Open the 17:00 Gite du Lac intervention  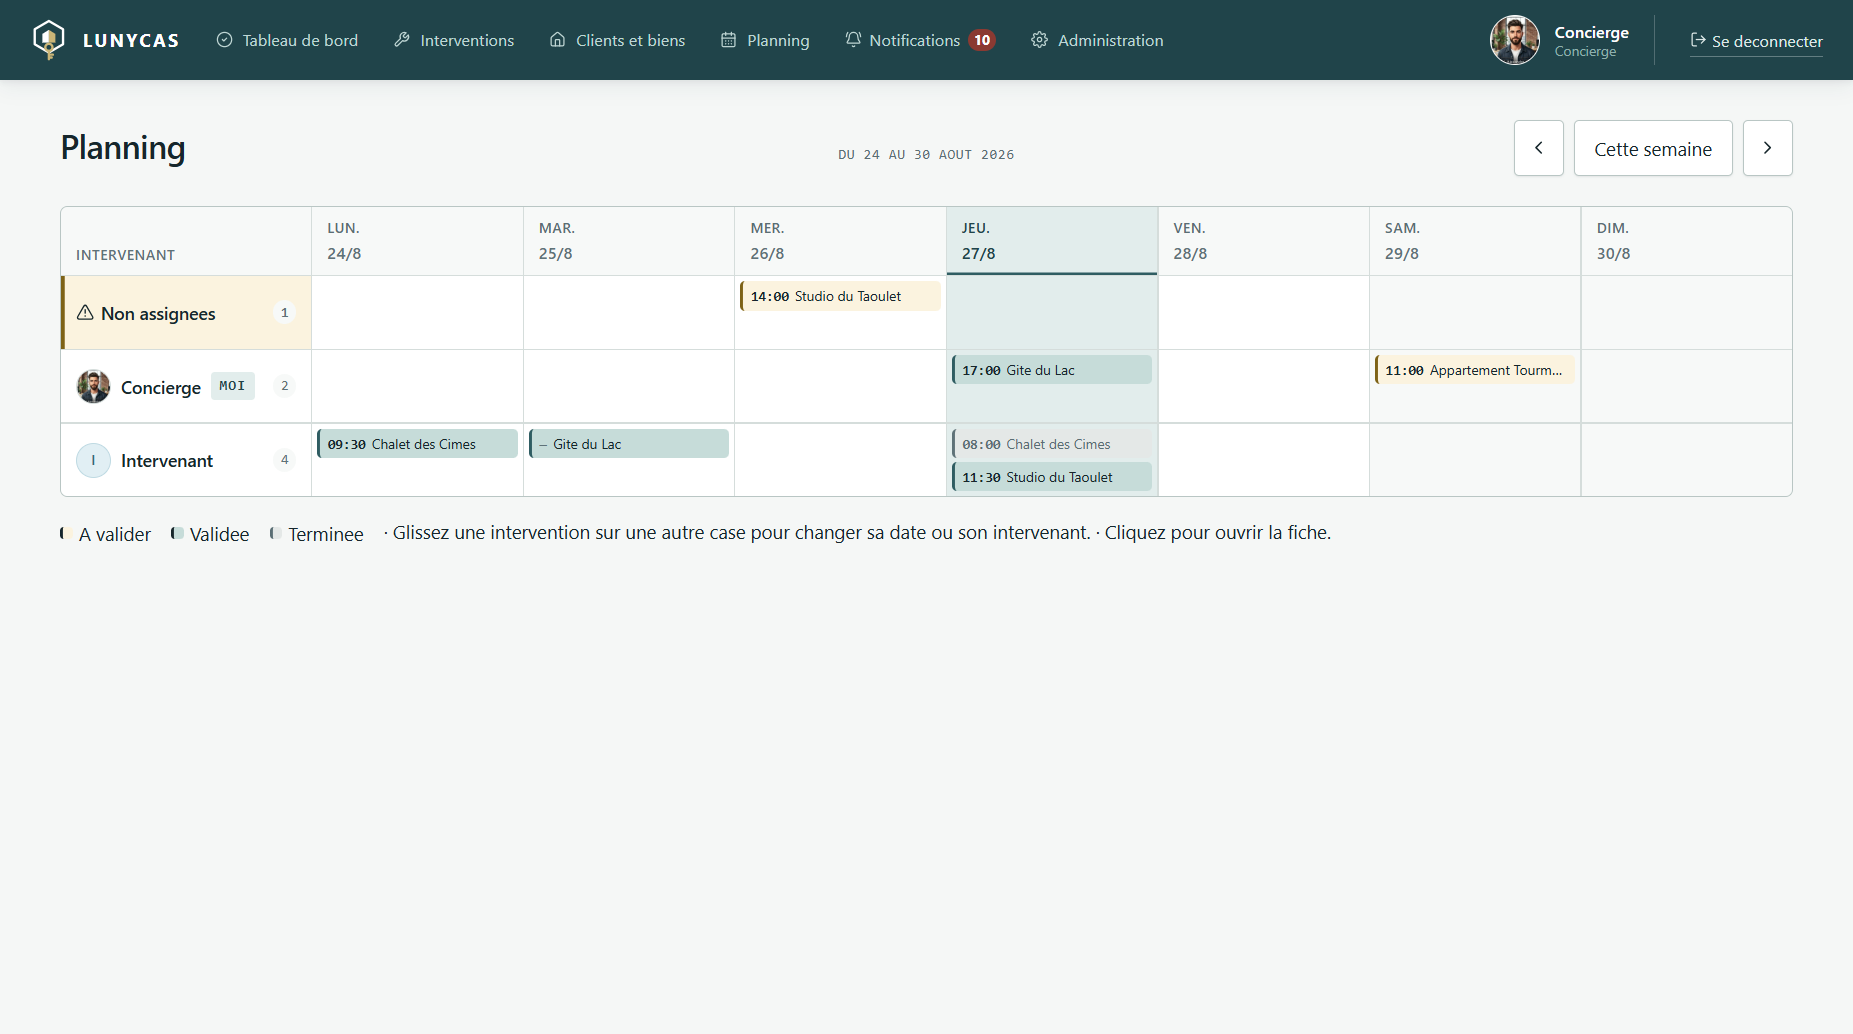point(1052,370)
